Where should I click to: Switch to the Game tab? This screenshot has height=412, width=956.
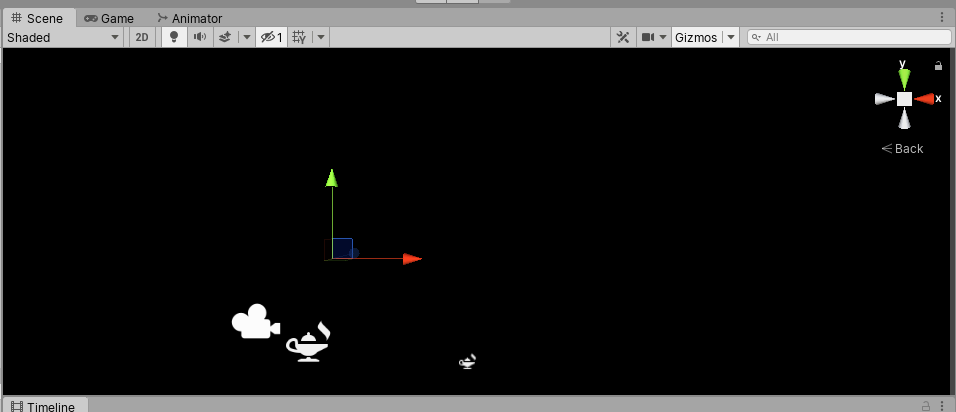point(109,18)
